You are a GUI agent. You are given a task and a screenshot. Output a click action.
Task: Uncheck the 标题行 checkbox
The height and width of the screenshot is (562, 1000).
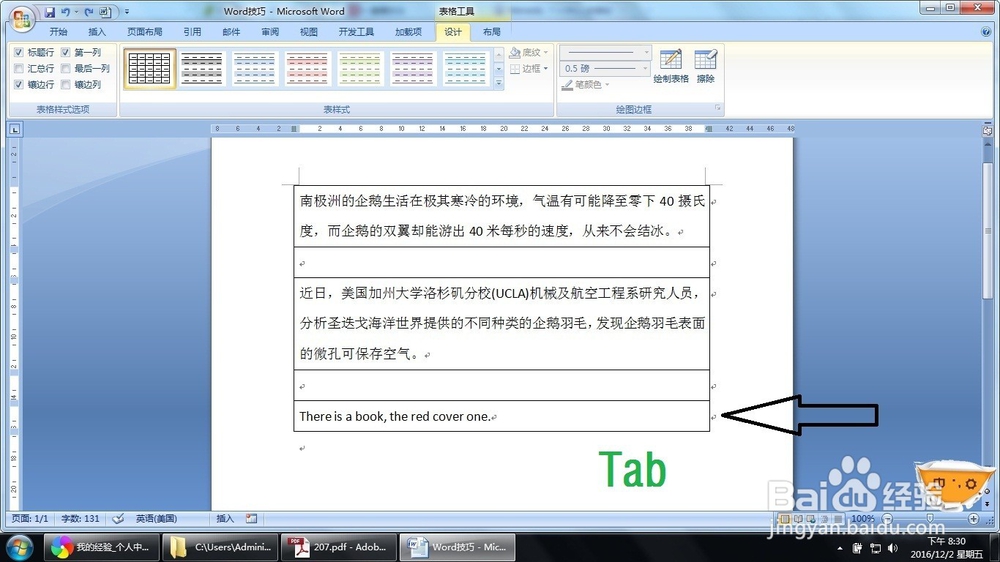click(x=18, y=52)
